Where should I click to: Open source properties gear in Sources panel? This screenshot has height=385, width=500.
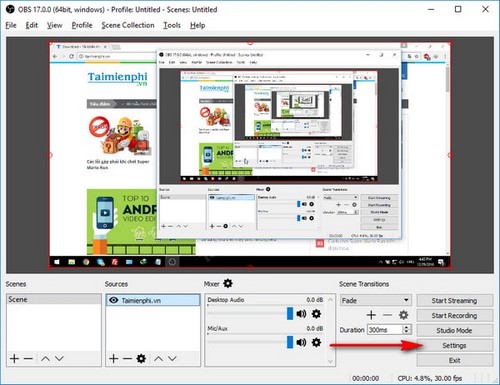point(141,359)
